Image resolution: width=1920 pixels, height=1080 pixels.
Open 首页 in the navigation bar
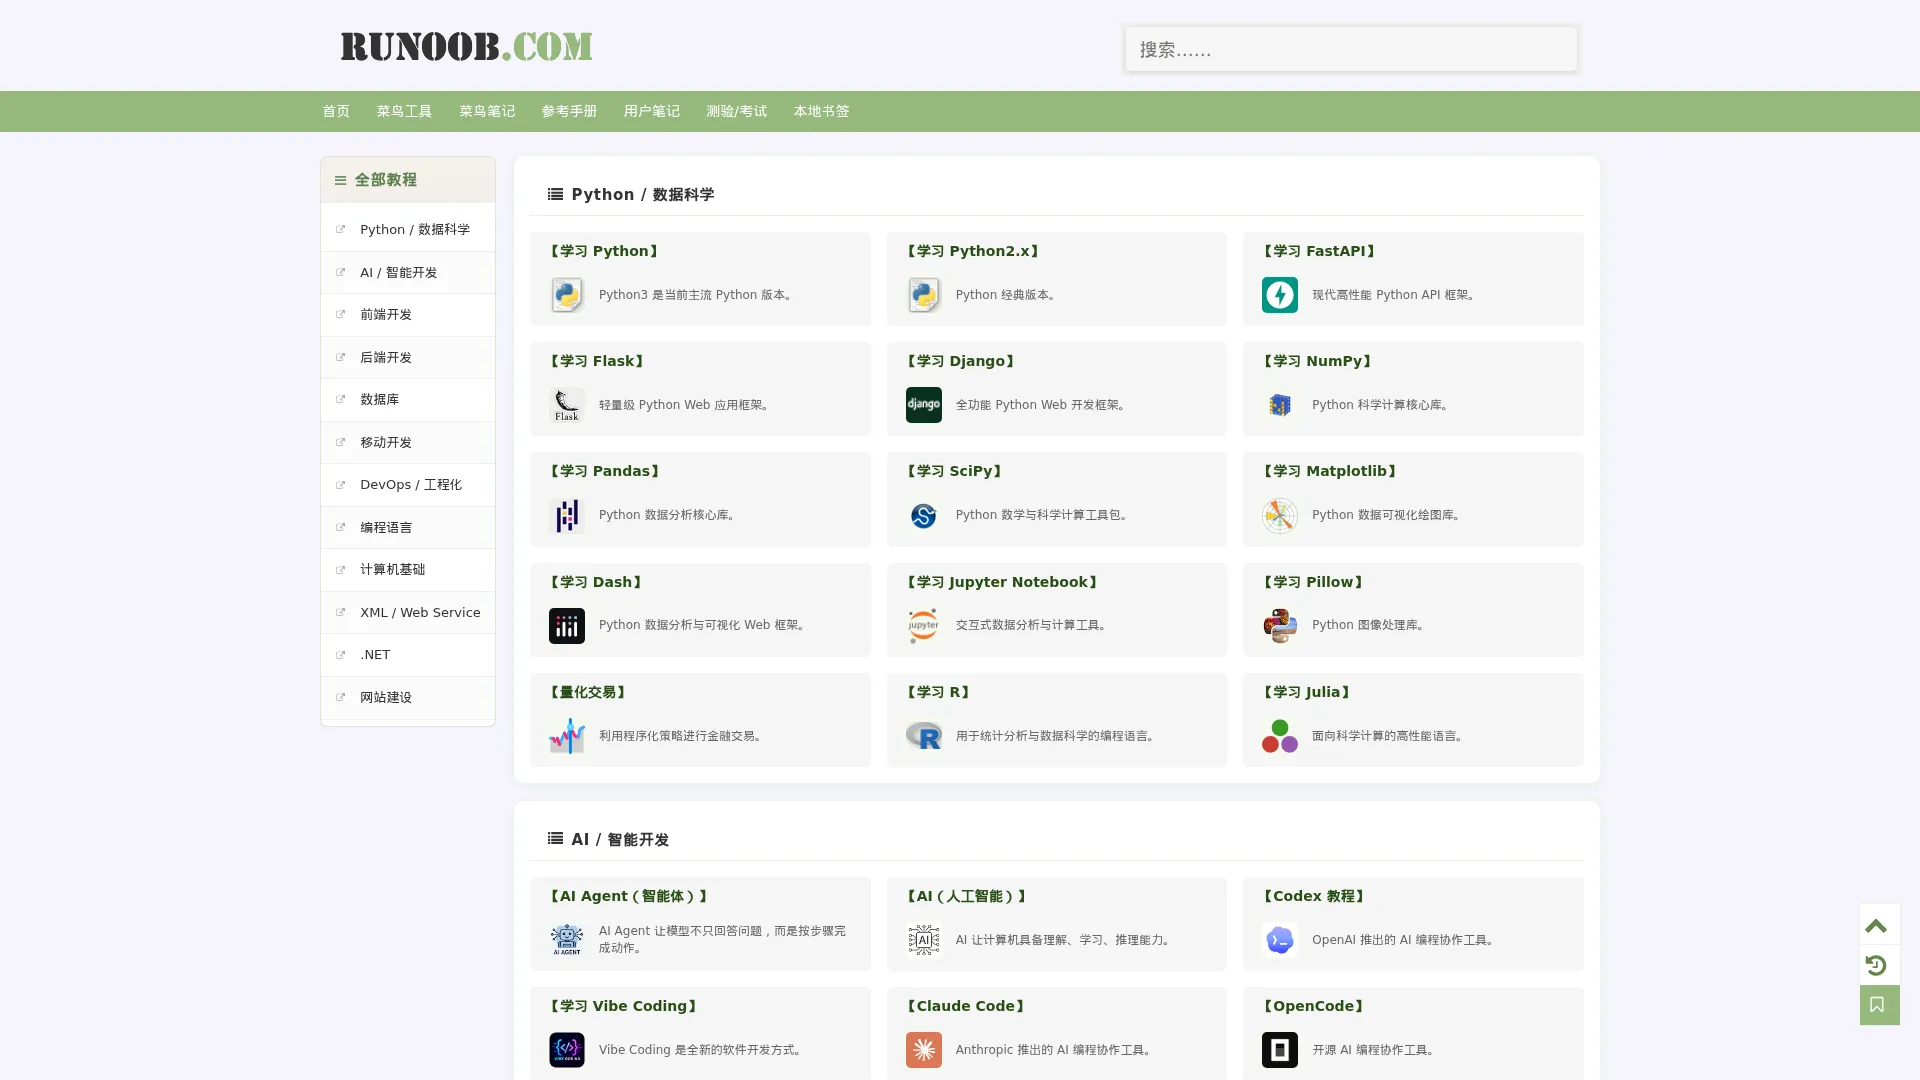coord(336,111)
